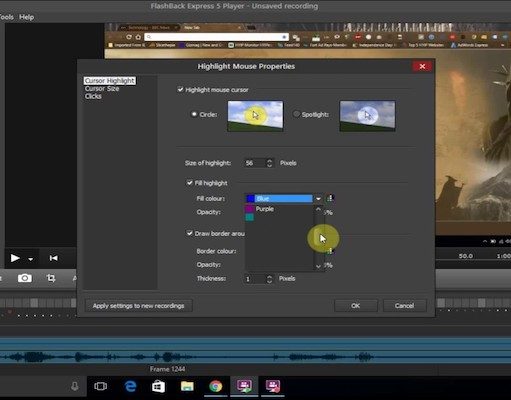The height and width of the screenshot is (400, 511).
Task: Close Highlight Mouse Properties dialog
Action: (x=422, y=66)
